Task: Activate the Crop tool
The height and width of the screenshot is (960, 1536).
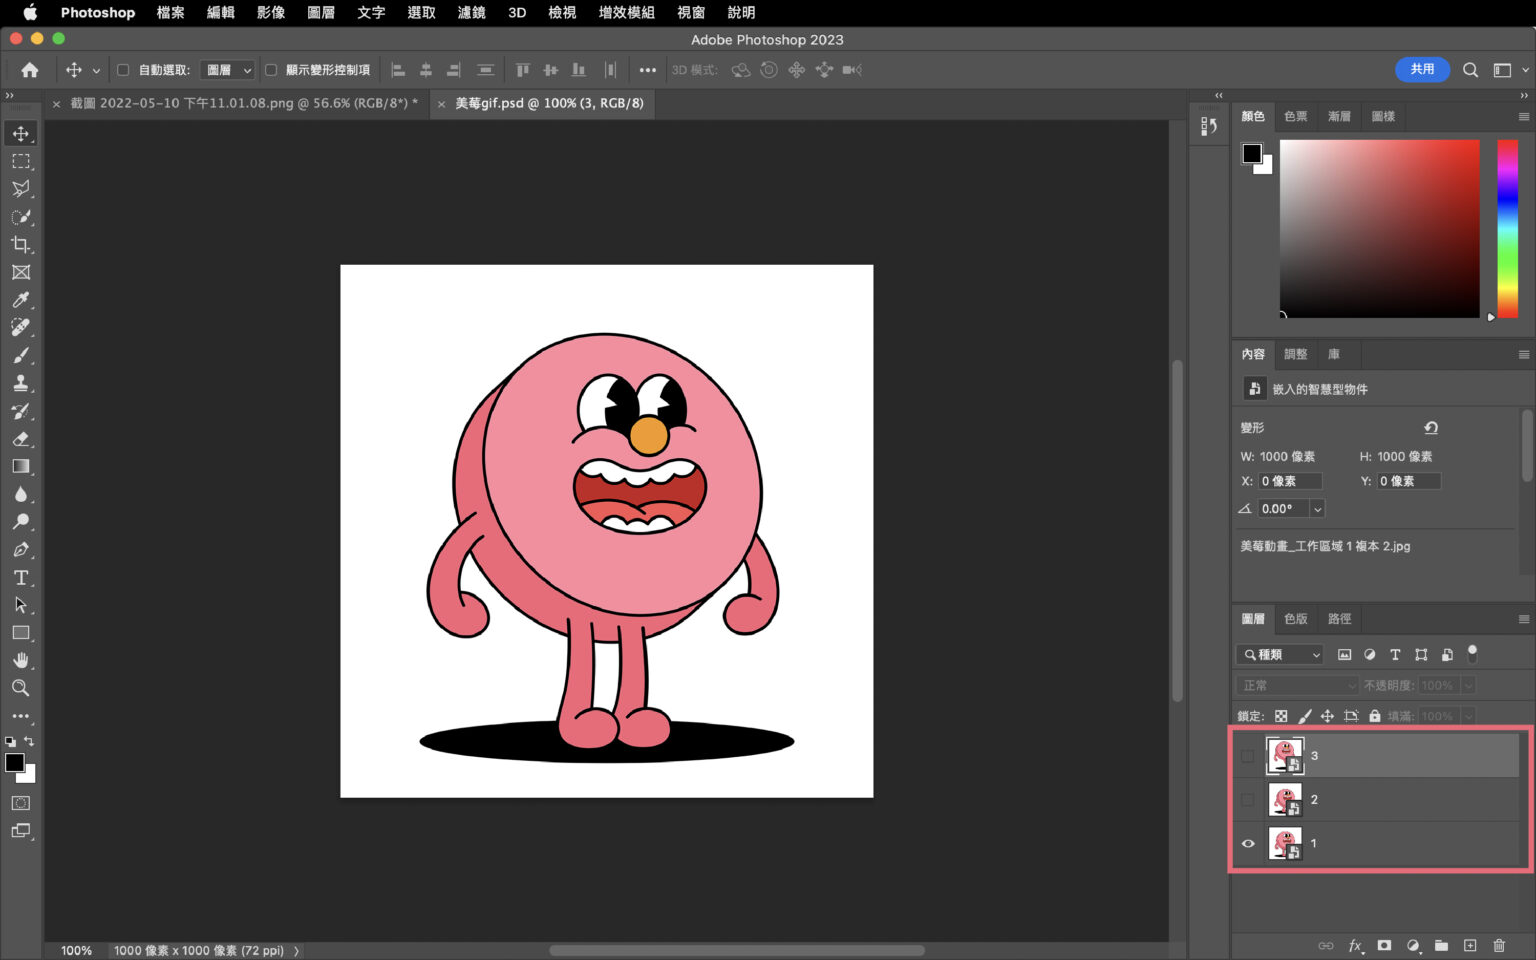Action: [21, 245]
